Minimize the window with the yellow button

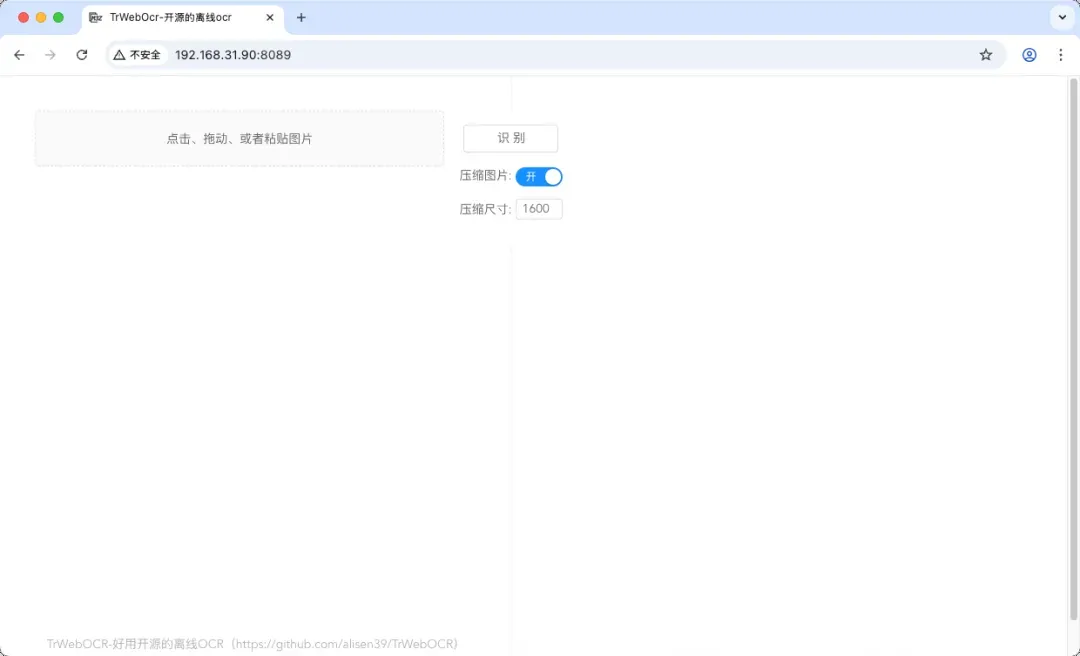[41, 18]
